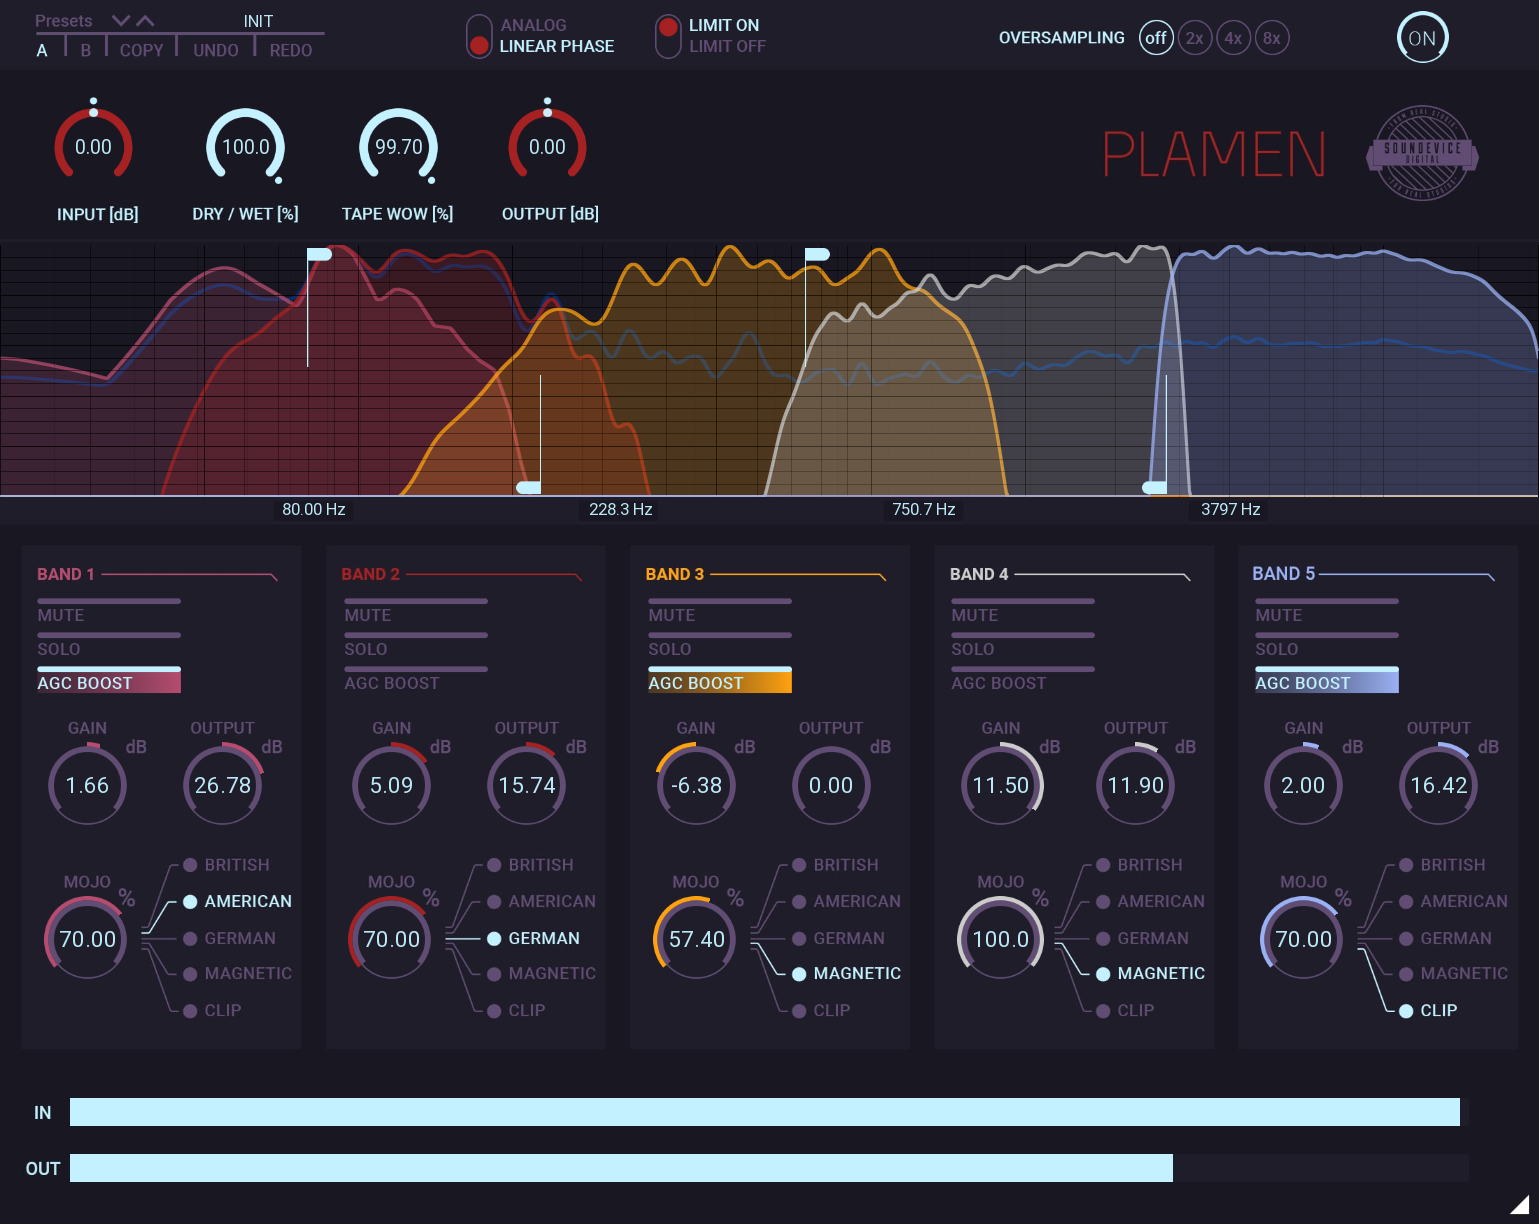Switch to the A preset slot
Viewport: 1539px width, 1224px height.
[x=42, y=50]
